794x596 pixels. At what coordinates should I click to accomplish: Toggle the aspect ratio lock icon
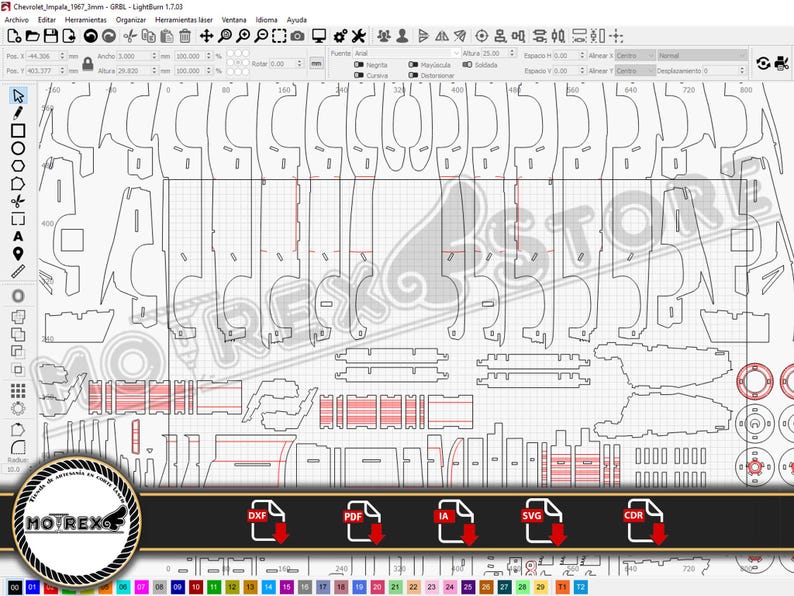coord(88,64)
